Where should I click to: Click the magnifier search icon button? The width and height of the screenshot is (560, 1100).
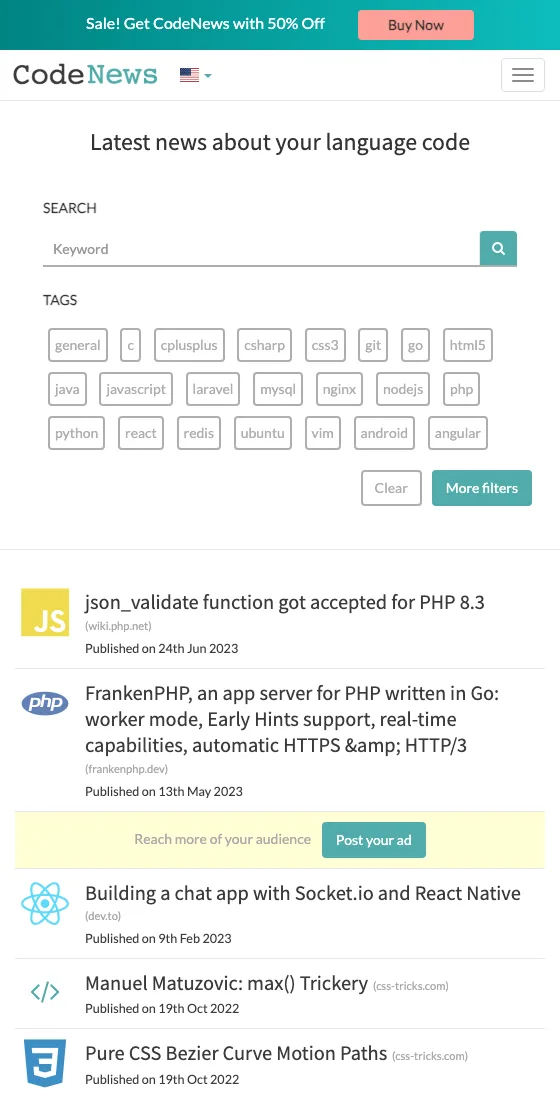pos(498,248)
